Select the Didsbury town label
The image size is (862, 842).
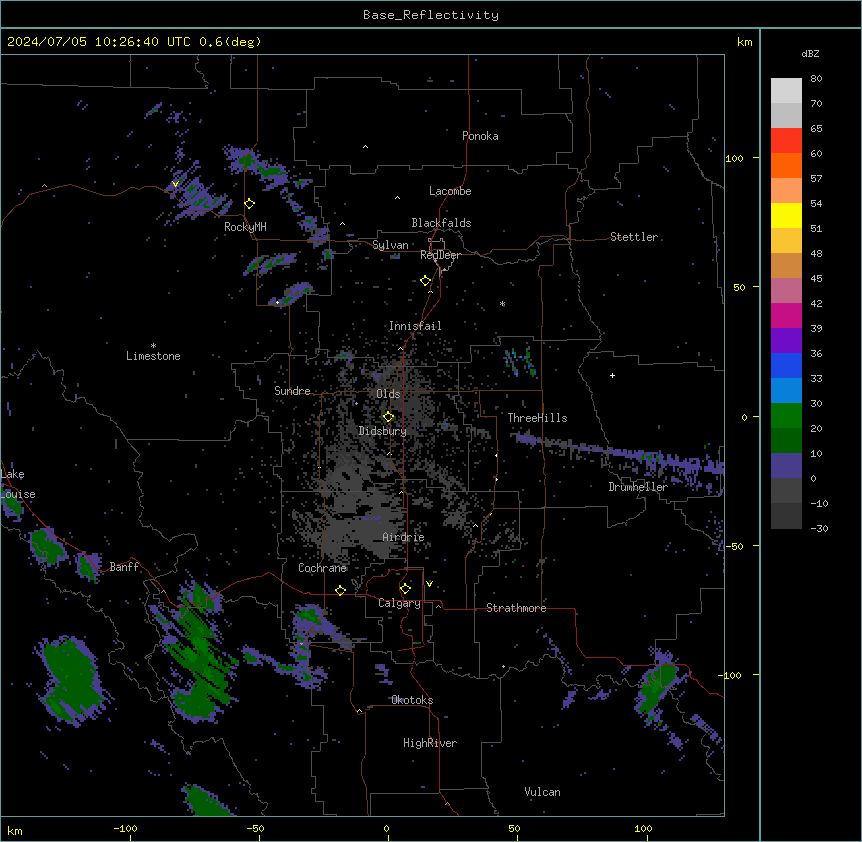click(383, 431)
